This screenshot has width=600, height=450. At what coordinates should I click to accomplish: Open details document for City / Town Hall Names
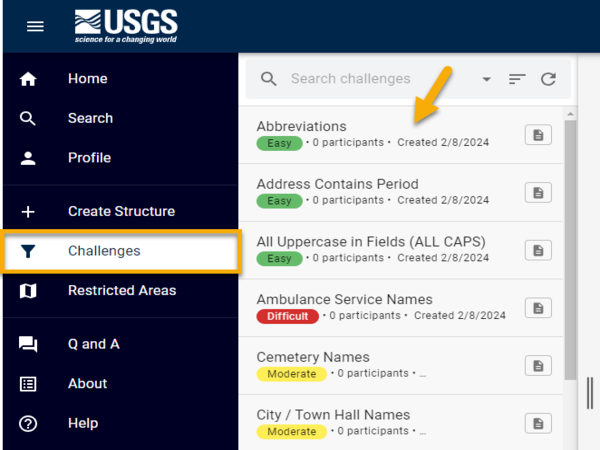pos(538,424)
